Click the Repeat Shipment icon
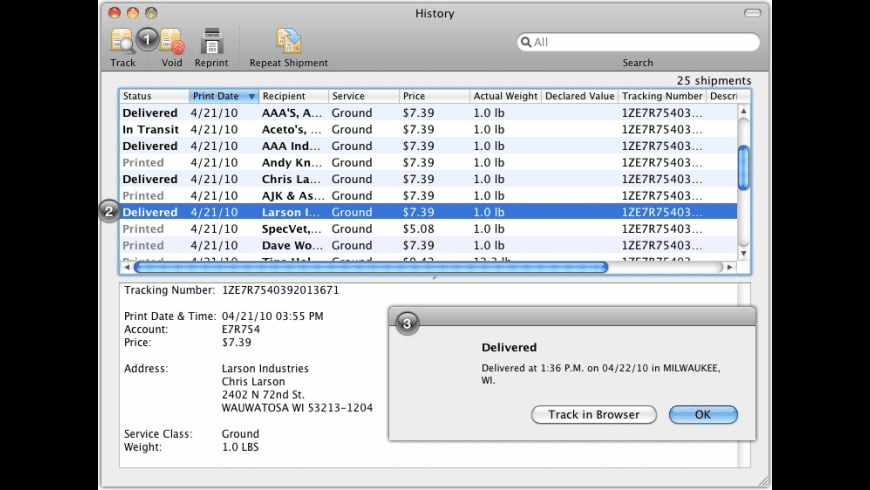This screenshot has width=870, height=490. 288,43
